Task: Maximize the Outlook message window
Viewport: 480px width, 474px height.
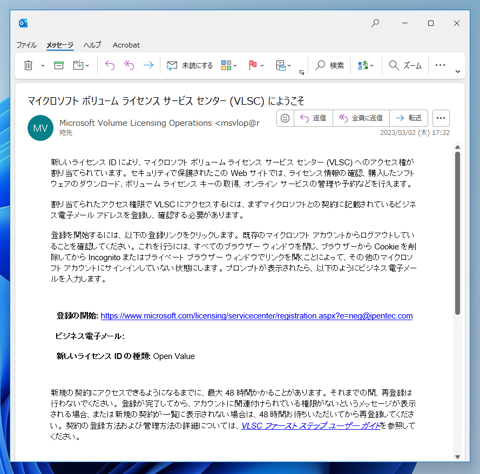Action: click(x=431, y=23)
